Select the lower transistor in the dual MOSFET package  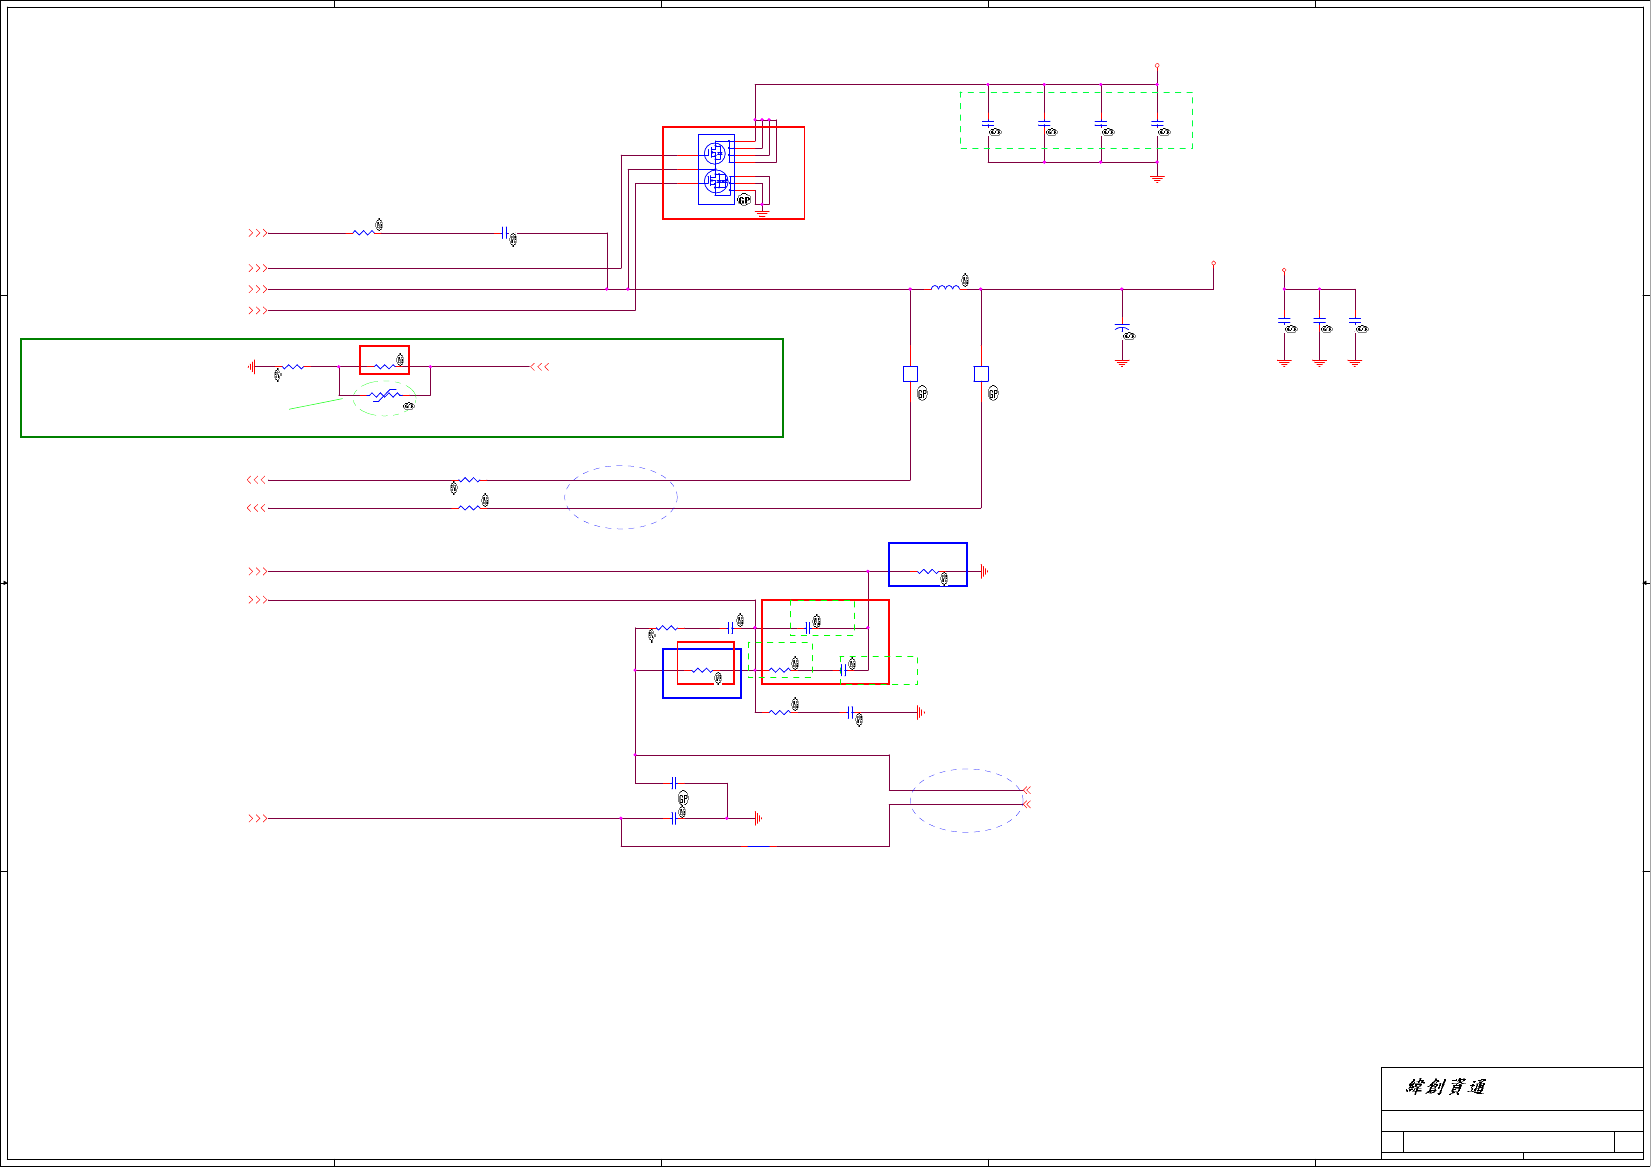(715, 181)
